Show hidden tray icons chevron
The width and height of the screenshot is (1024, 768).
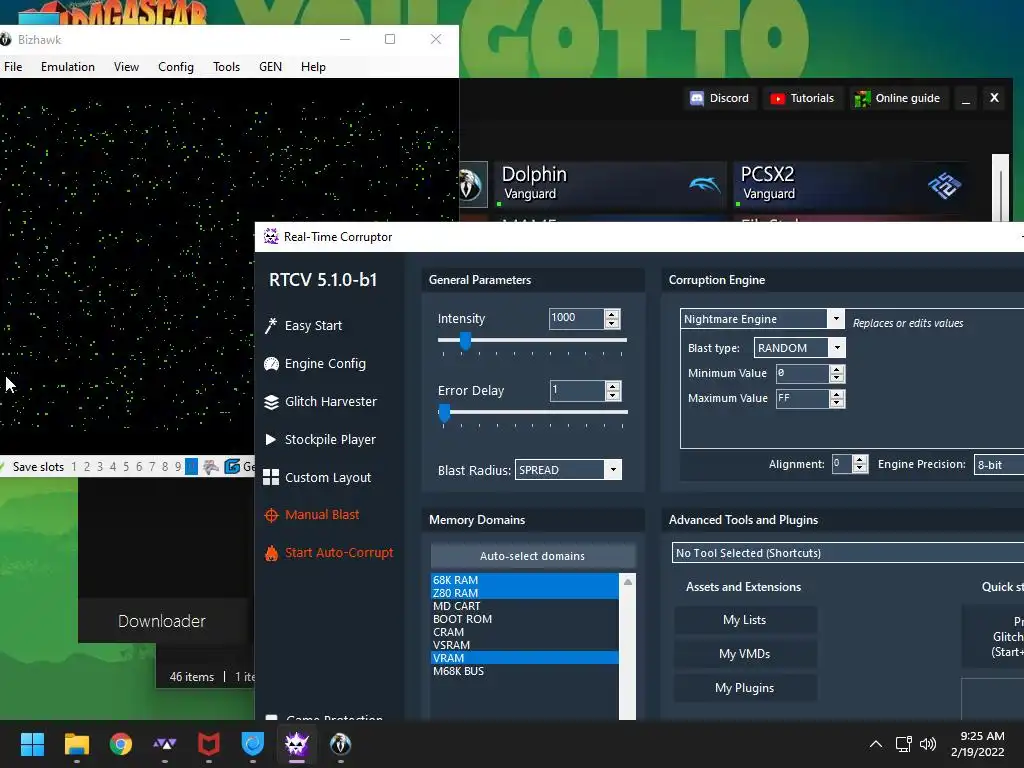pos(876,744)
